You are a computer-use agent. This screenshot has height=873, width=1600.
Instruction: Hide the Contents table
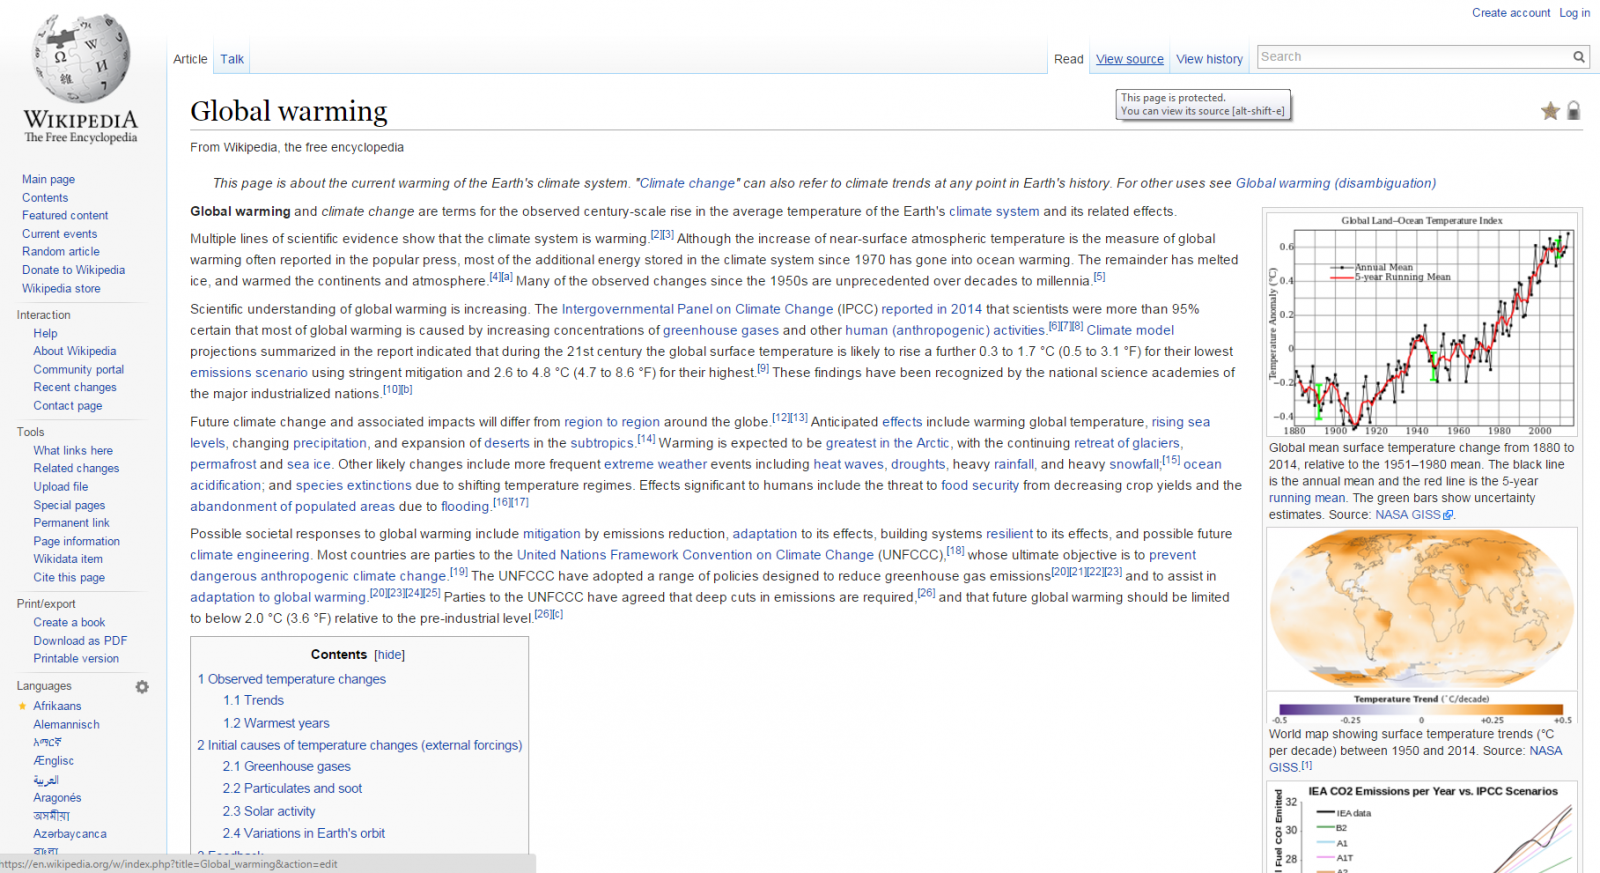[x=390, y=655]
